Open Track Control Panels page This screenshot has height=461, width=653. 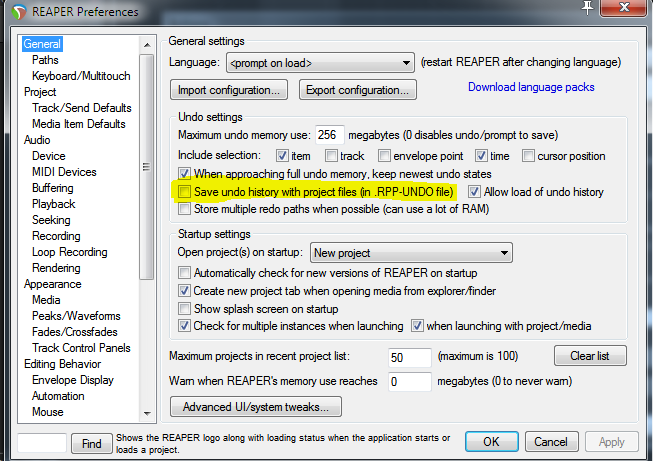[81, 348]
